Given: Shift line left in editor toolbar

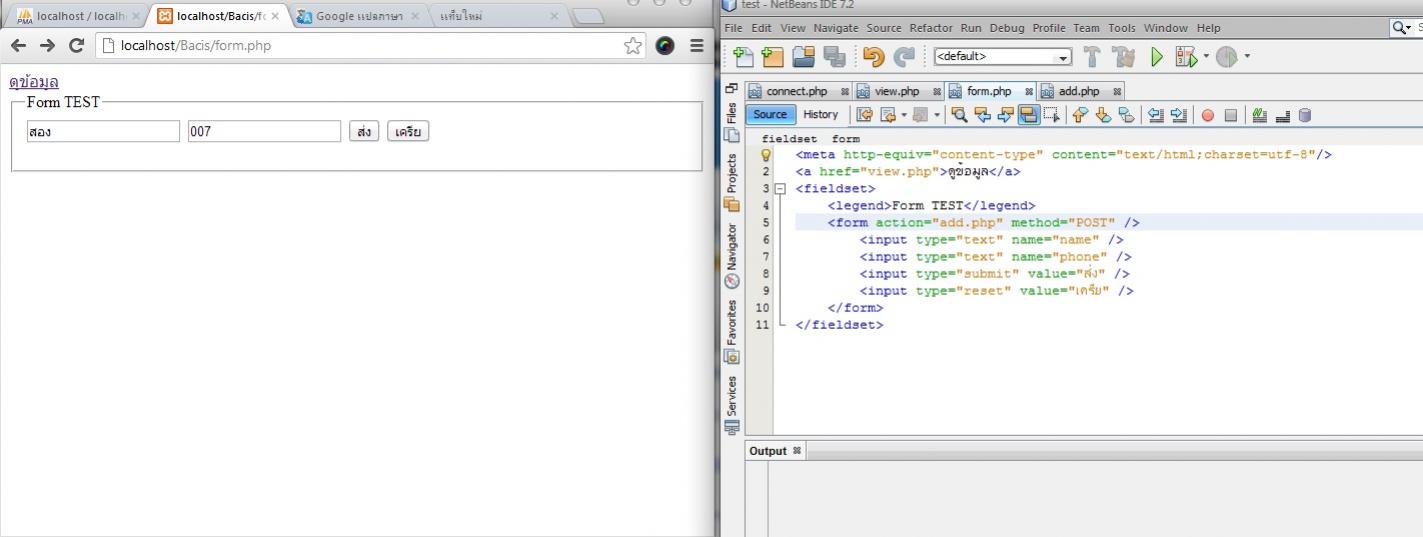Looking at the screenshot, I should [x=1156, y=115].
